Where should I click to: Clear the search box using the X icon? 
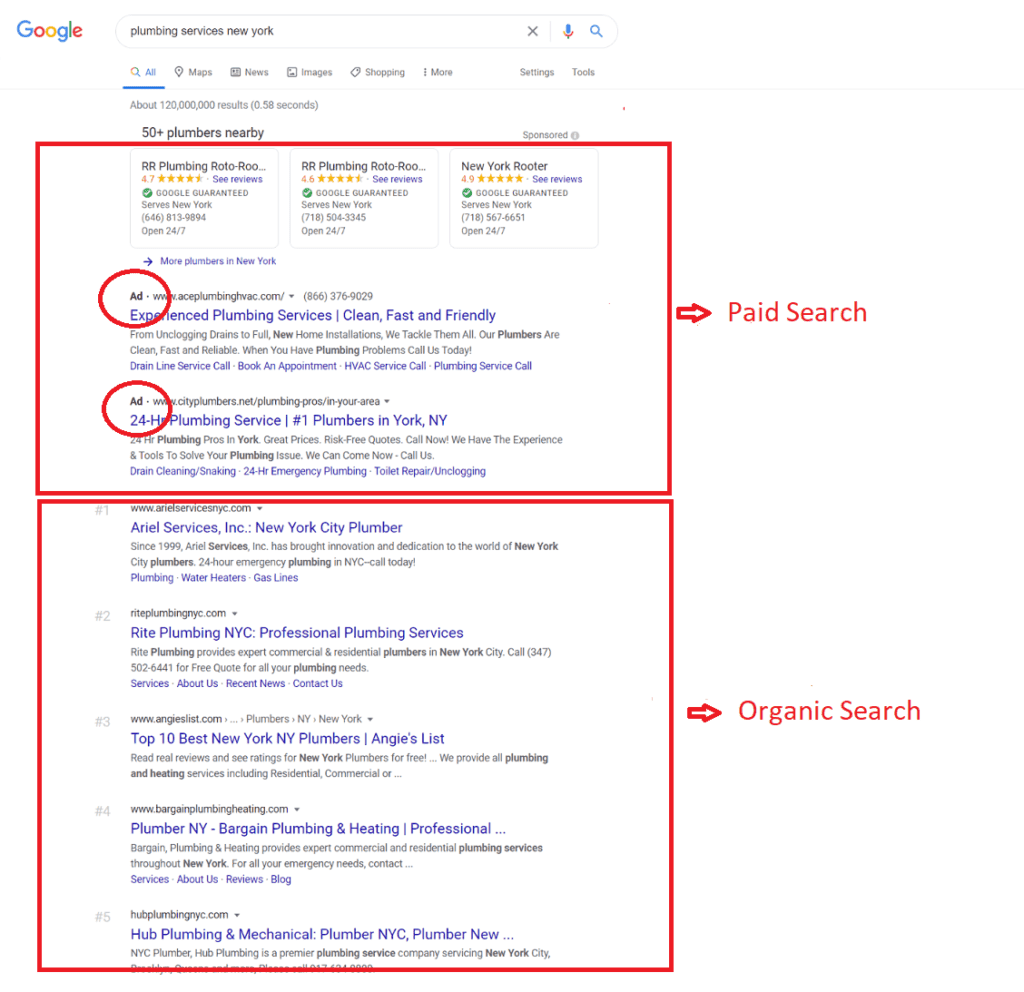pyautogui.click(x=533, y=31)
